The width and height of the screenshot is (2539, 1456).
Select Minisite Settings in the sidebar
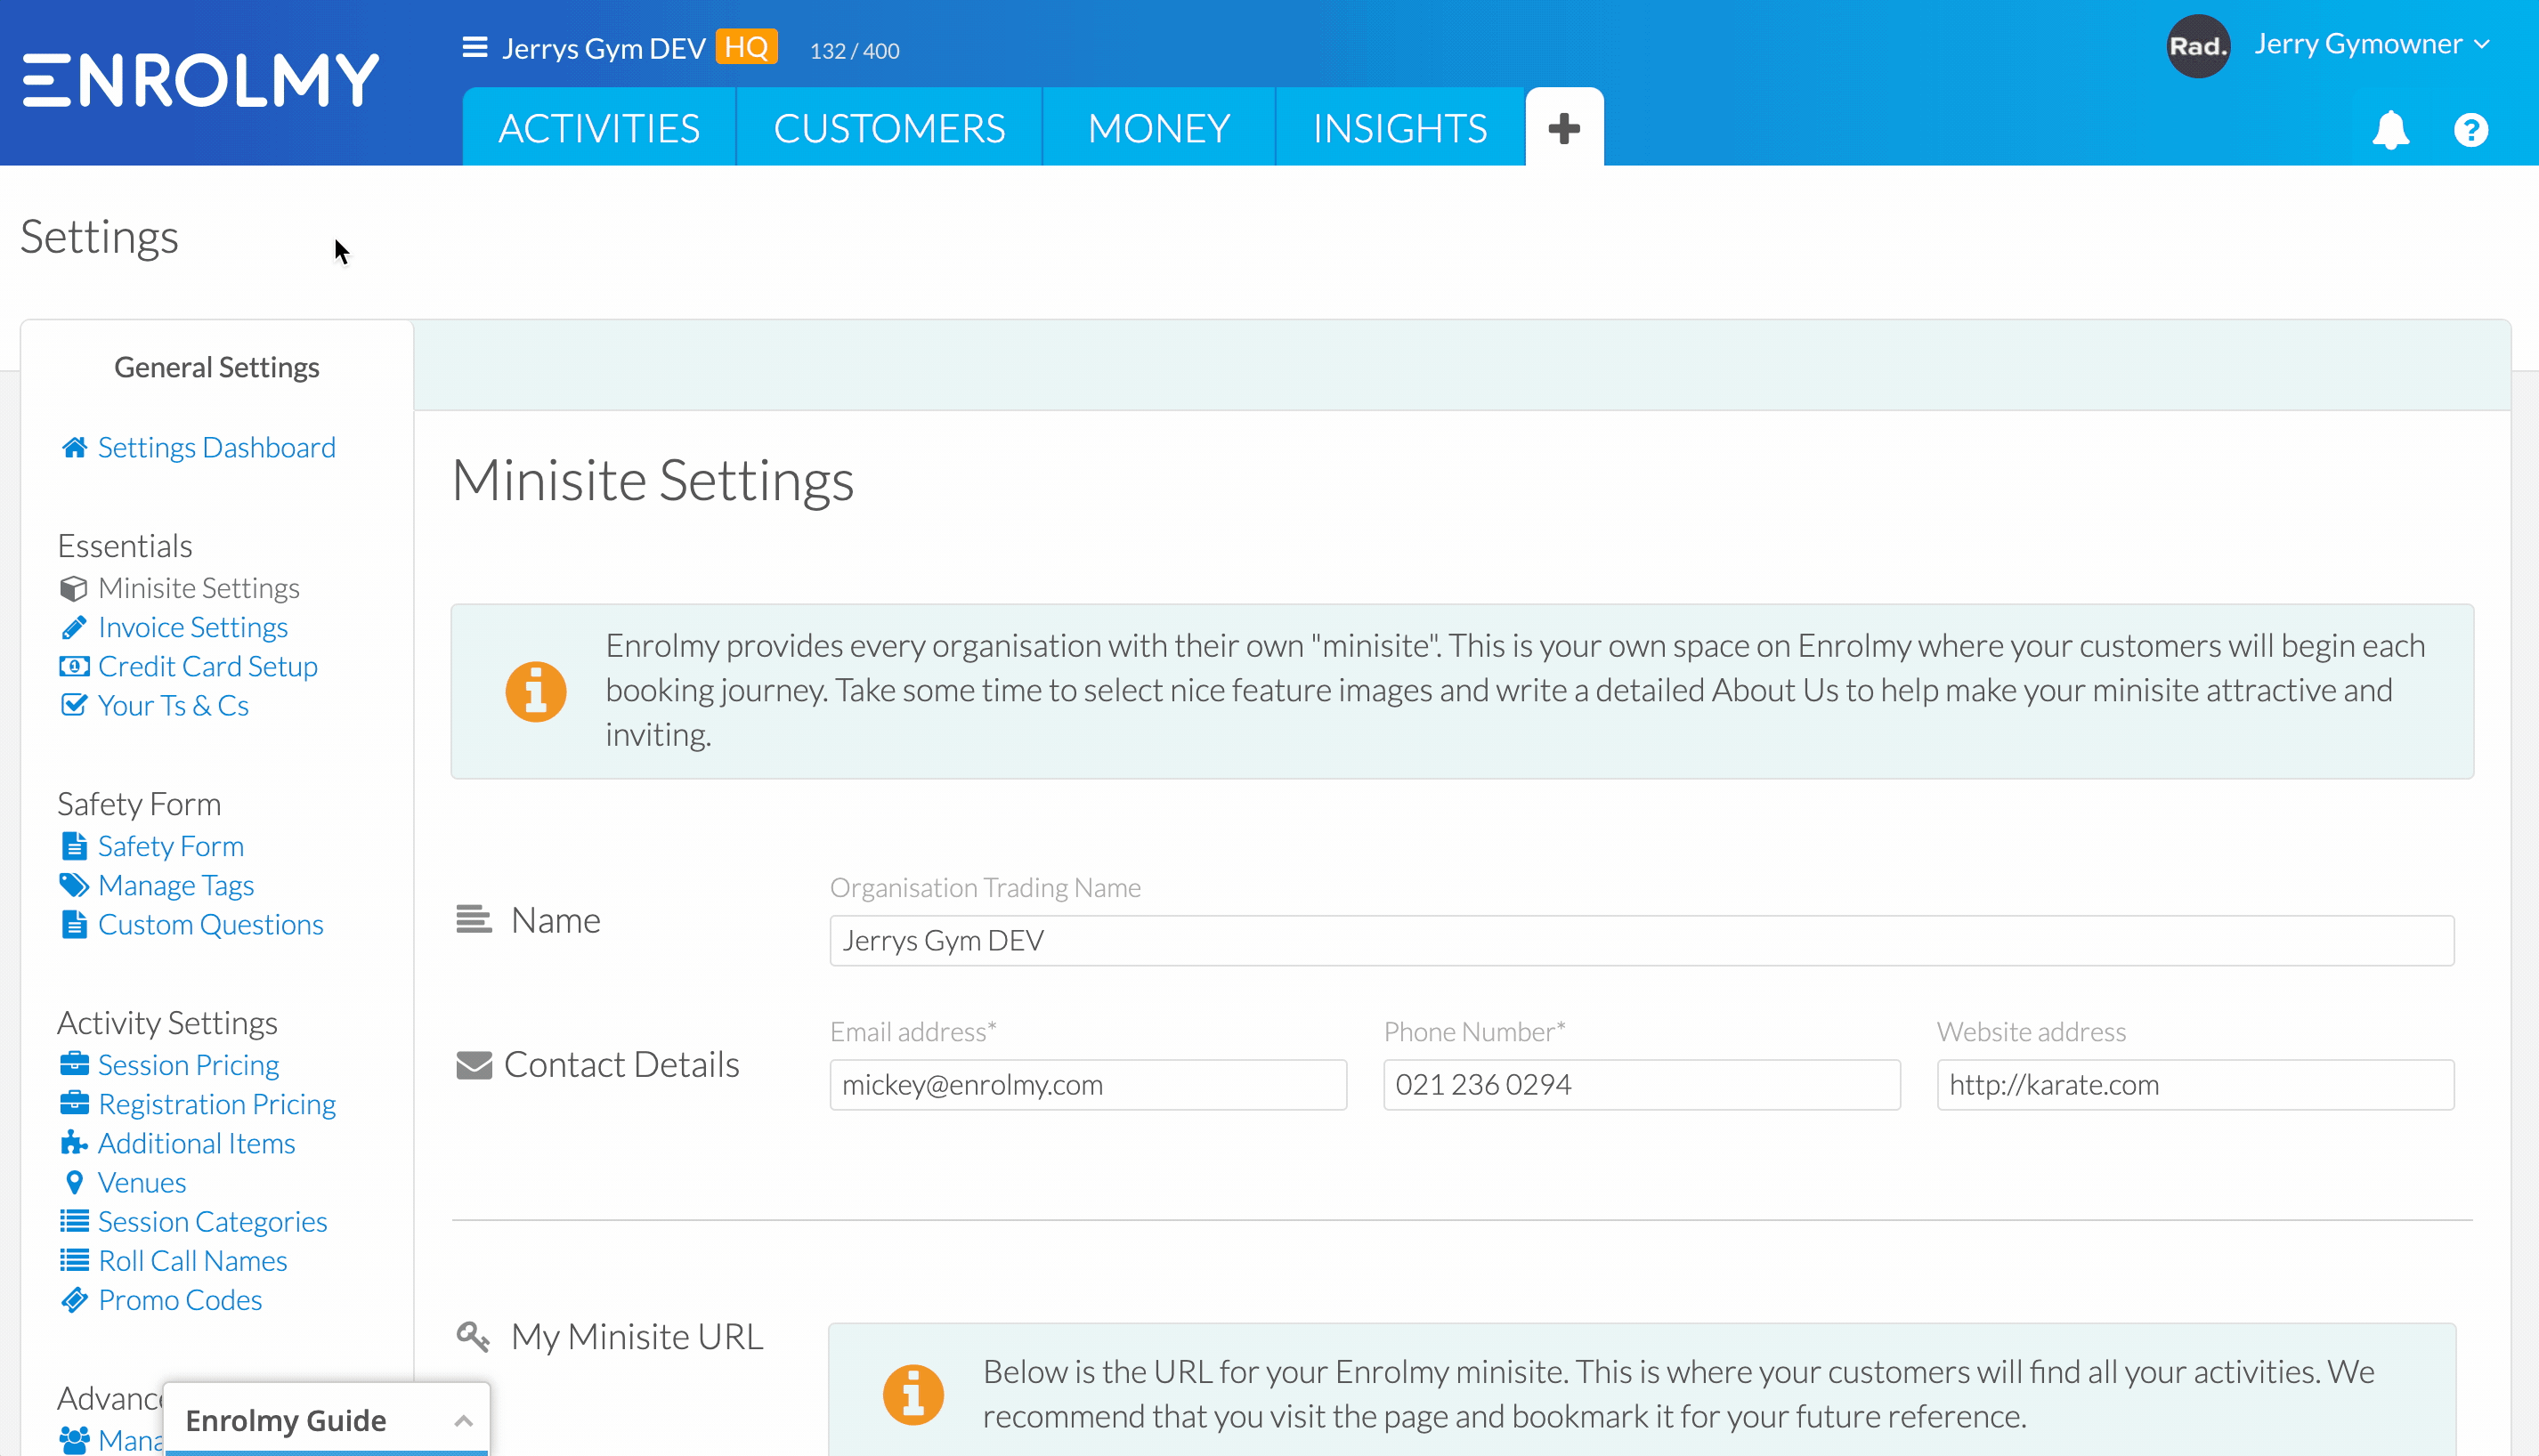click(199, 588)
